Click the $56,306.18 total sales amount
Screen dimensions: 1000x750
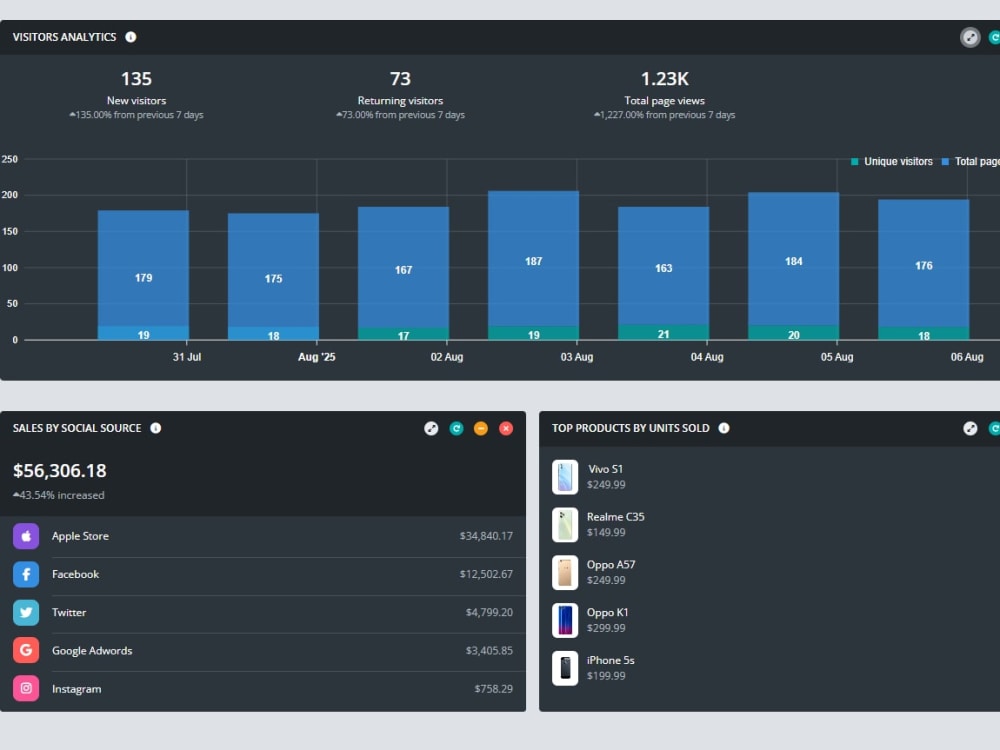tap(60, 471)
